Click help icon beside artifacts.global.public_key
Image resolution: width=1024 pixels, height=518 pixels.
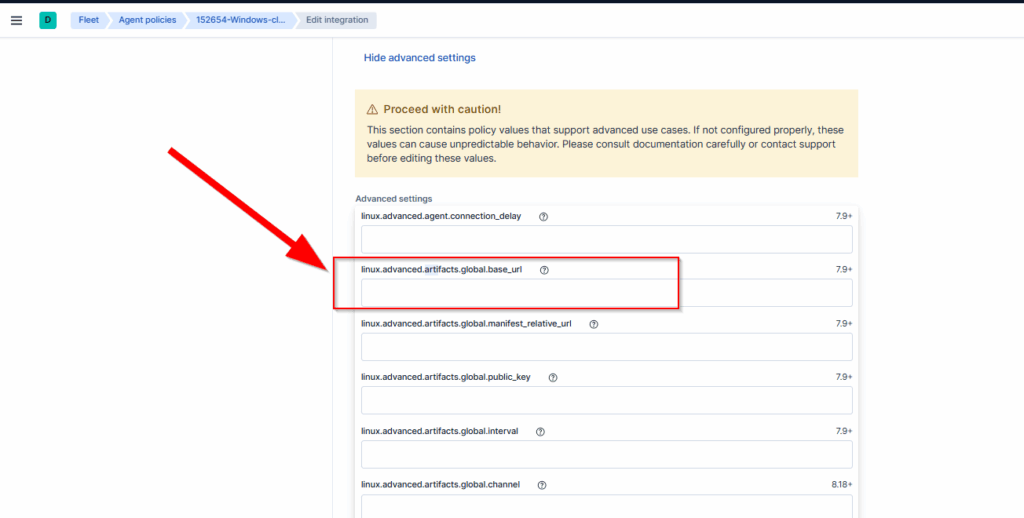(553, 378)
